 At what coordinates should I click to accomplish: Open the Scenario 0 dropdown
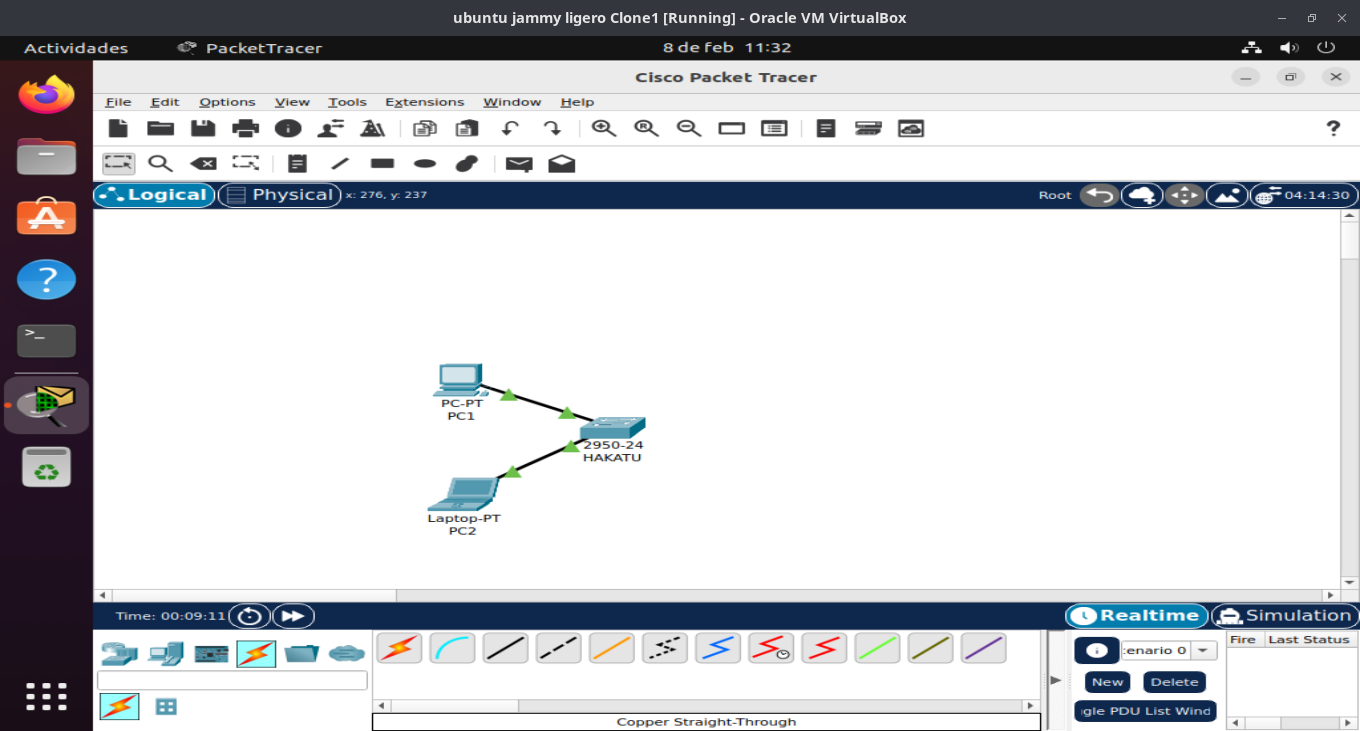point(1204,650)
